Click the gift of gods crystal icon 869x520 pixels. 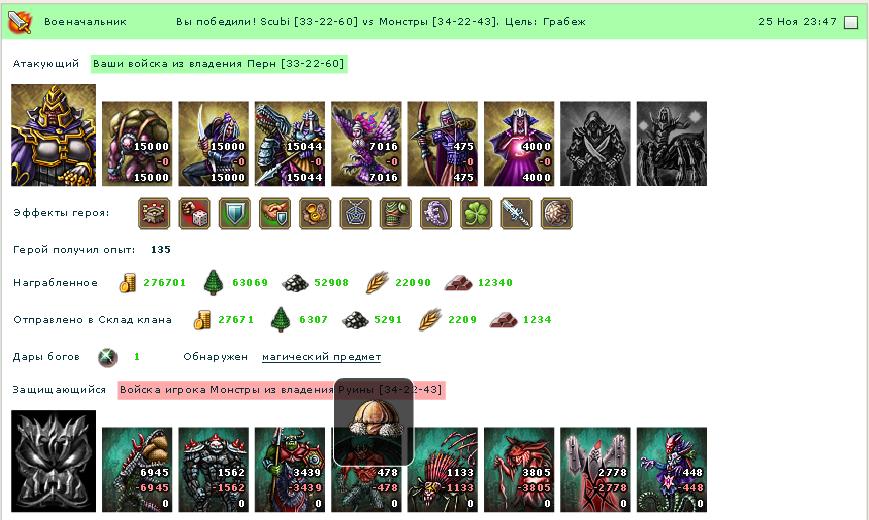click(x=108, y=357)
